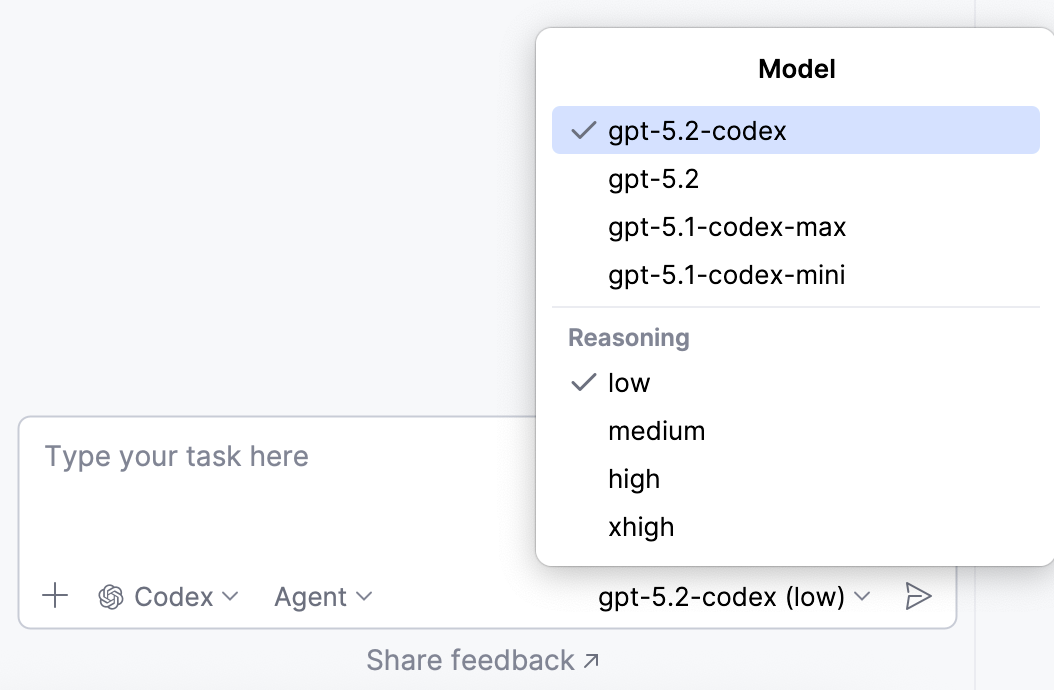This screenshot has height=690, width=1054.
Task: Open the Agent selector dropdown
Action: coord(322,596)
